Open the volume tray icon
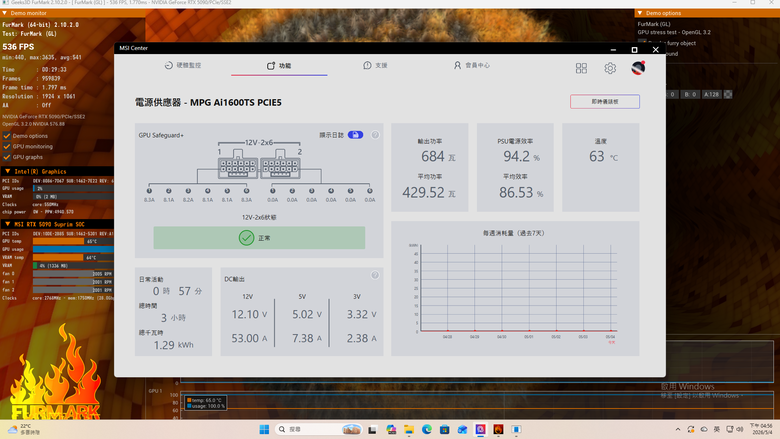Screen dimensions: 780x439 tap(740, 430)
